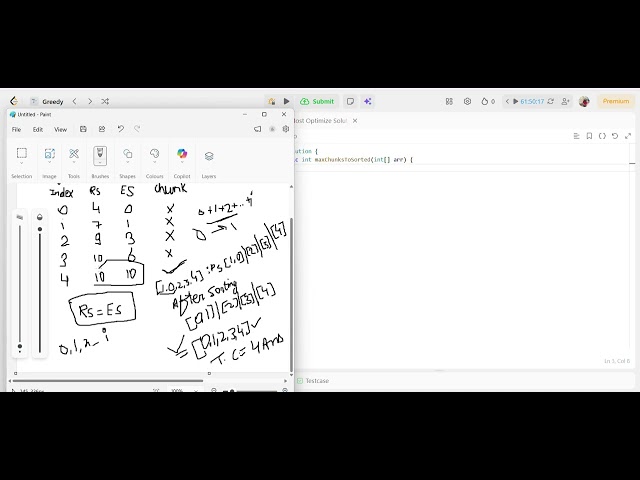Open LeetCode settings gear
The height and width of the screenshot is (480, 640).
(x=467, y=101)
